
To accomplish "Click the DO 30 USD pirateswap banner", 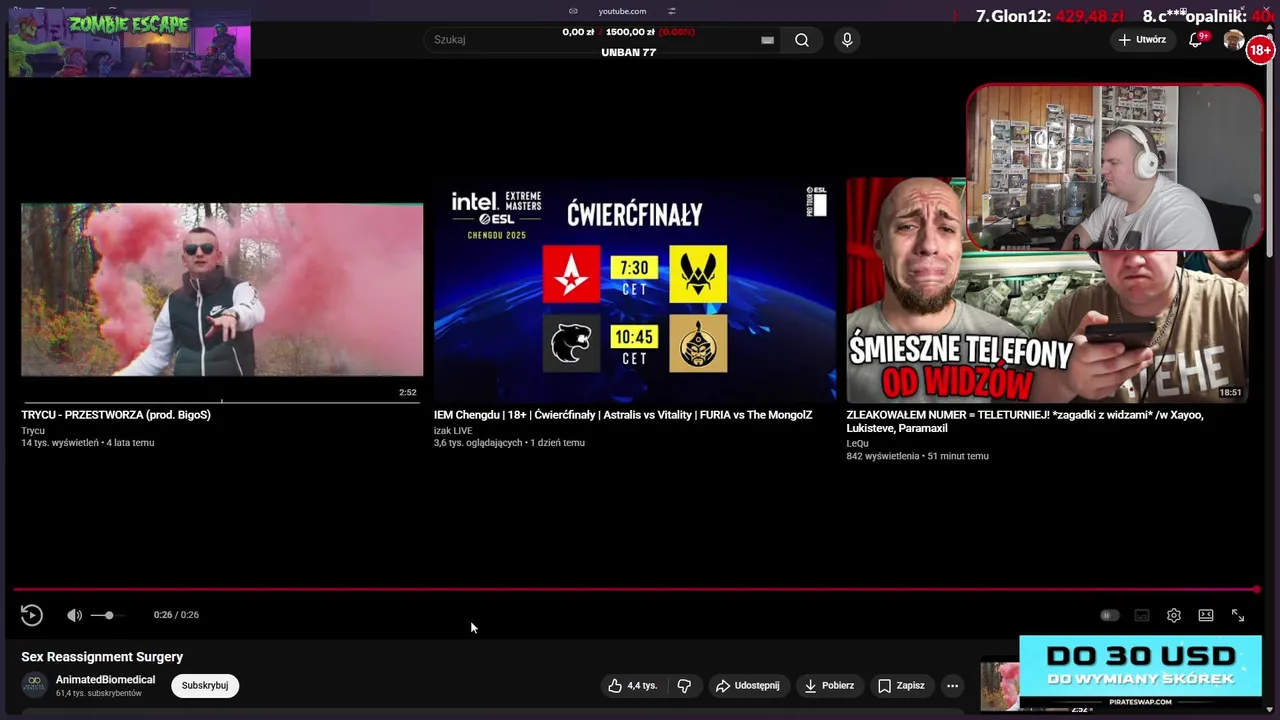I will coord(1140,672).
